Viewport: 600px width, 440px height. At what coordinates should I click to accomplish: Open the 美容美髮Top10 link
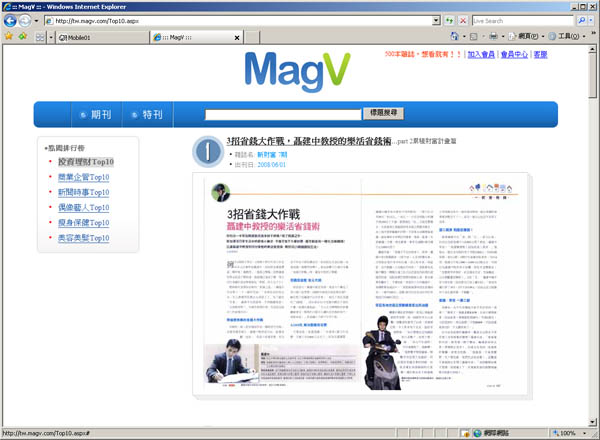[83, 238]
